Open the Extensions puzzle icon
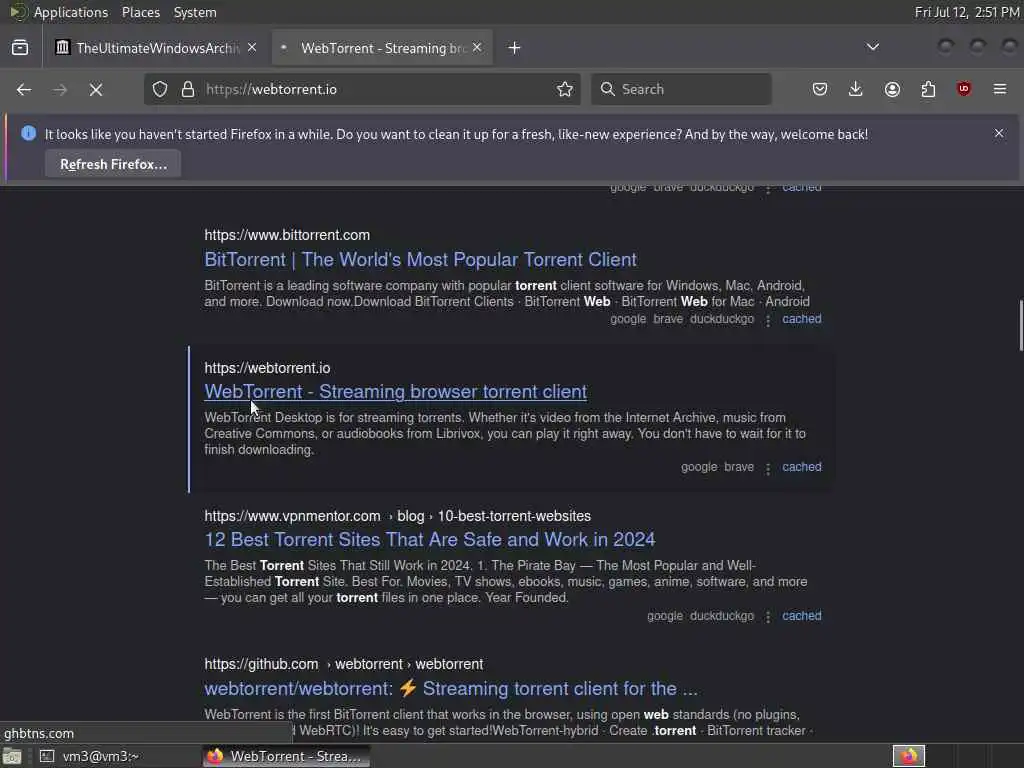This screenshot has height=768, width=1024. tap(928, 89)
